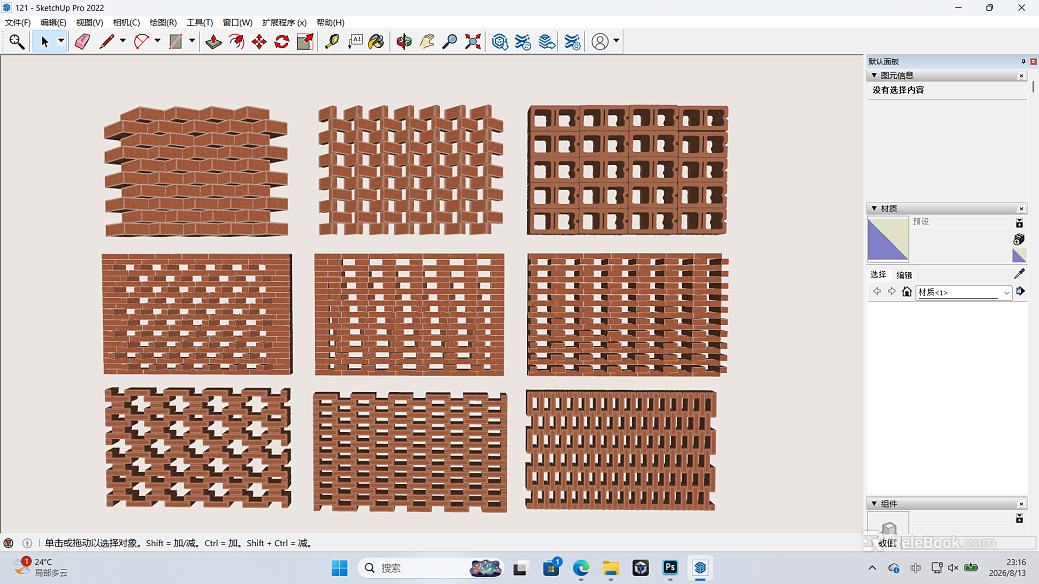Set material to default swatch icon
Screen dimensions: 1039x584
coord(1019,255)
